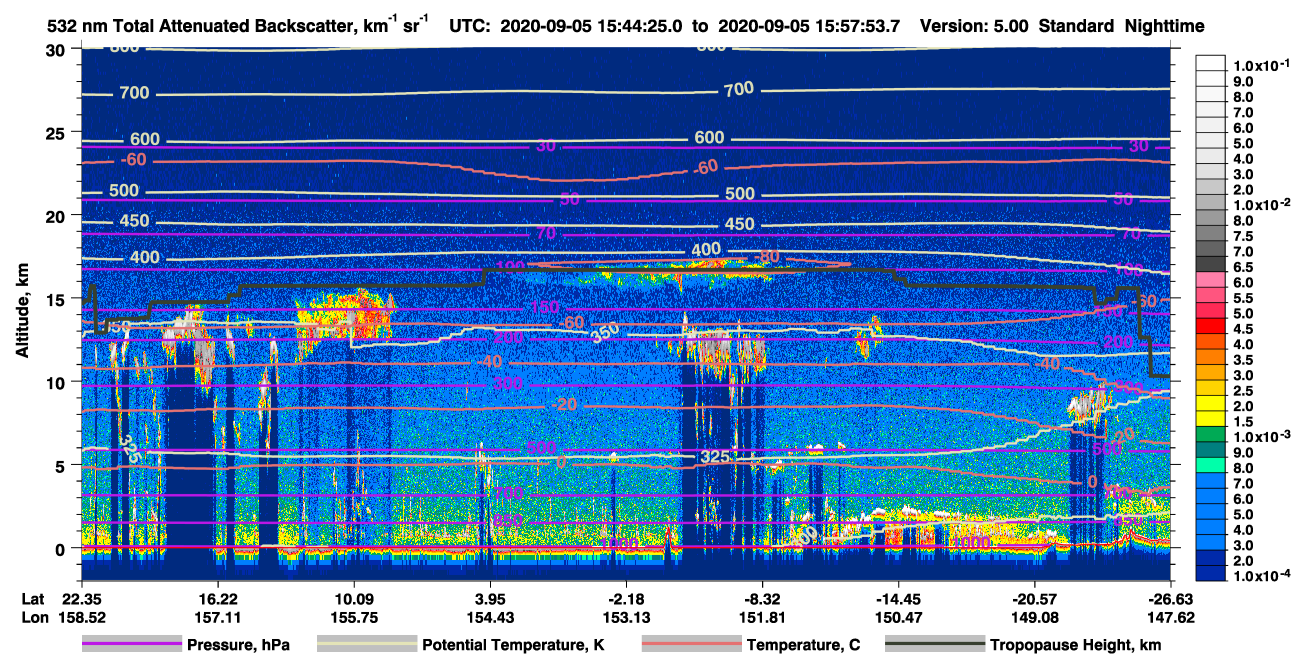This screenshot has height=667, width=1300.
Task: Click colorbar label '1.0x10-4' at bottom
Action: [x=1261, y=577]
